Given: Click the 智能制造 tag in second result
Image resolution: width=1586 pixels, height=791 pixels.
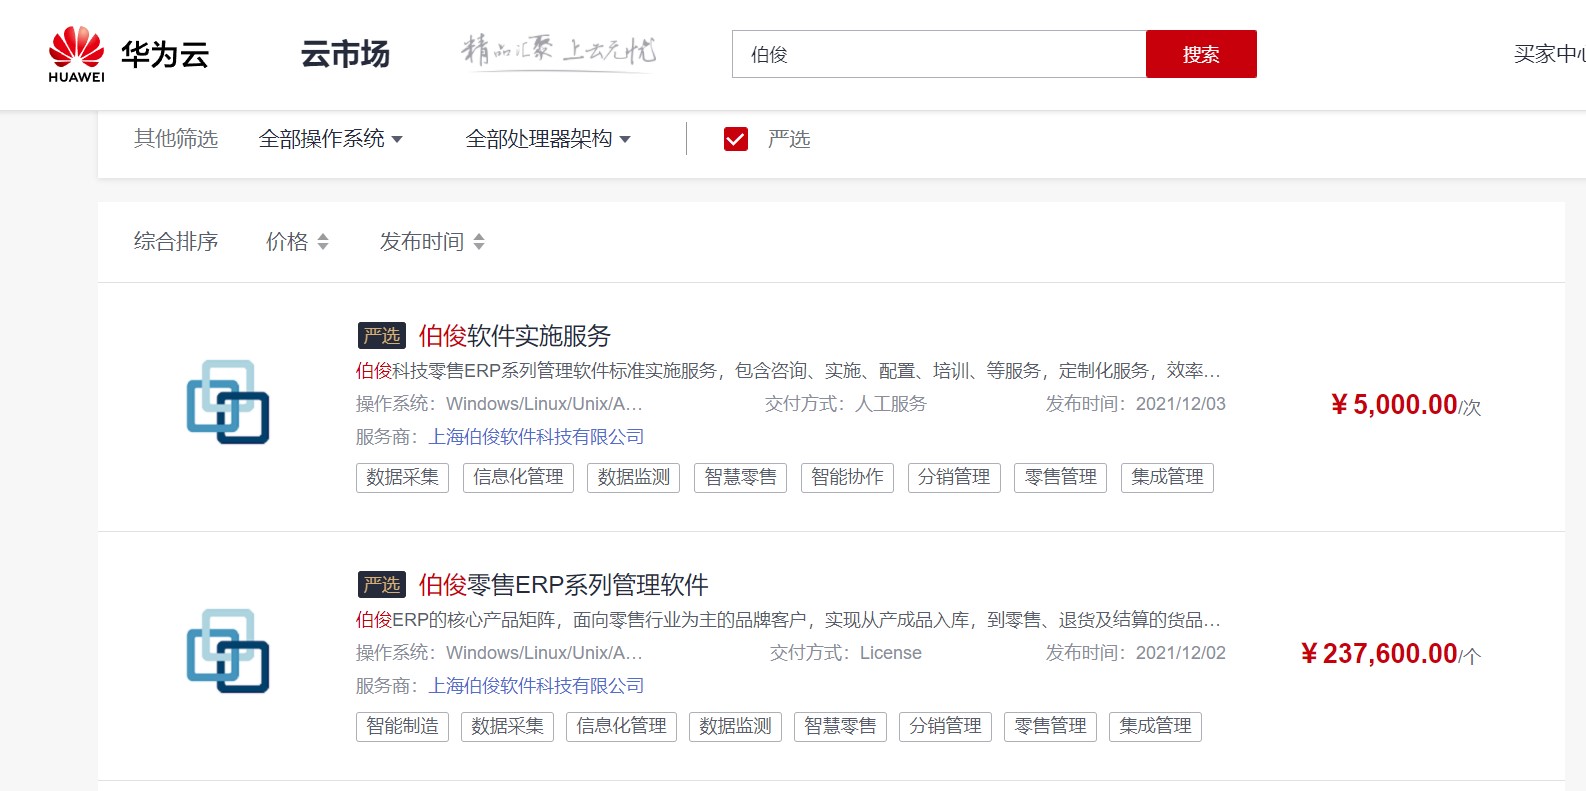Looking at the screenshot, I should tap(402, 726).
